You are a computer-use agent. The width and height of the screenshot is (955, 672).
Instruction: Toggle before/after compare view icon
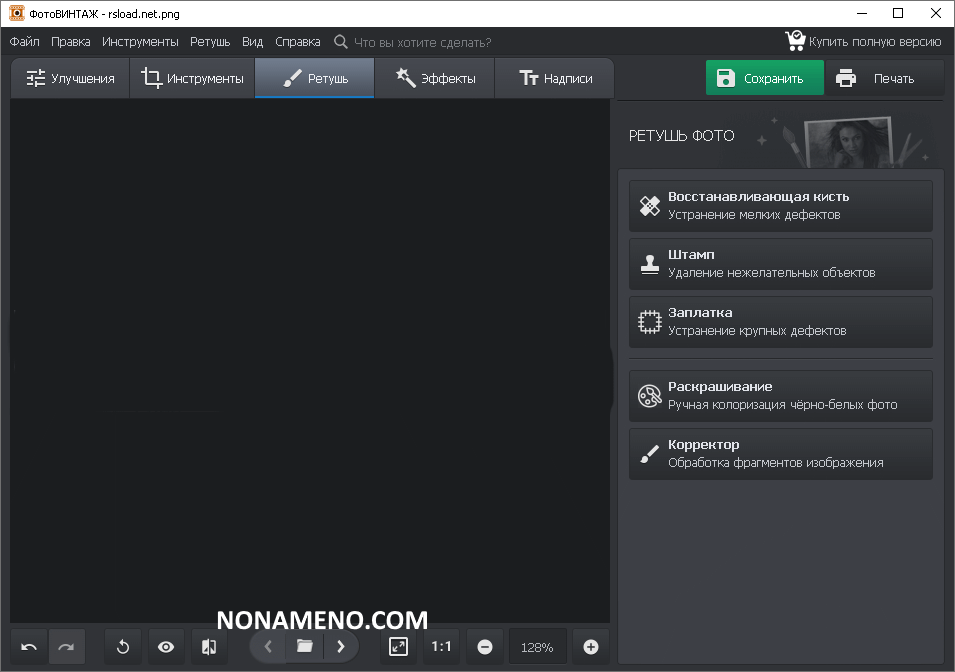click(x=209, y=647)
